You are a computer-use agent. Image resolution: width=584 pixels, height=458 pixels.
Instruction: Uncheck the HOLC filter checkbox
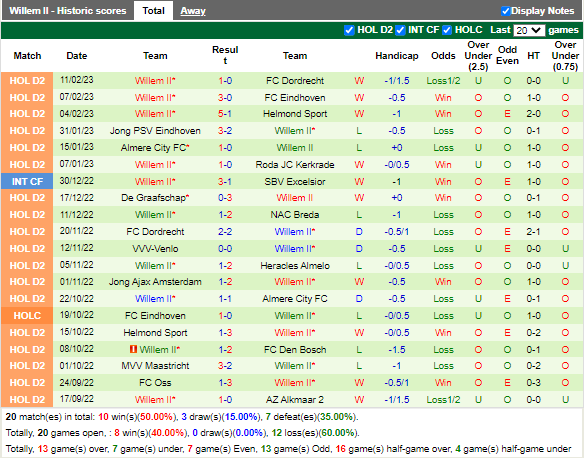[x=447, y=30]
